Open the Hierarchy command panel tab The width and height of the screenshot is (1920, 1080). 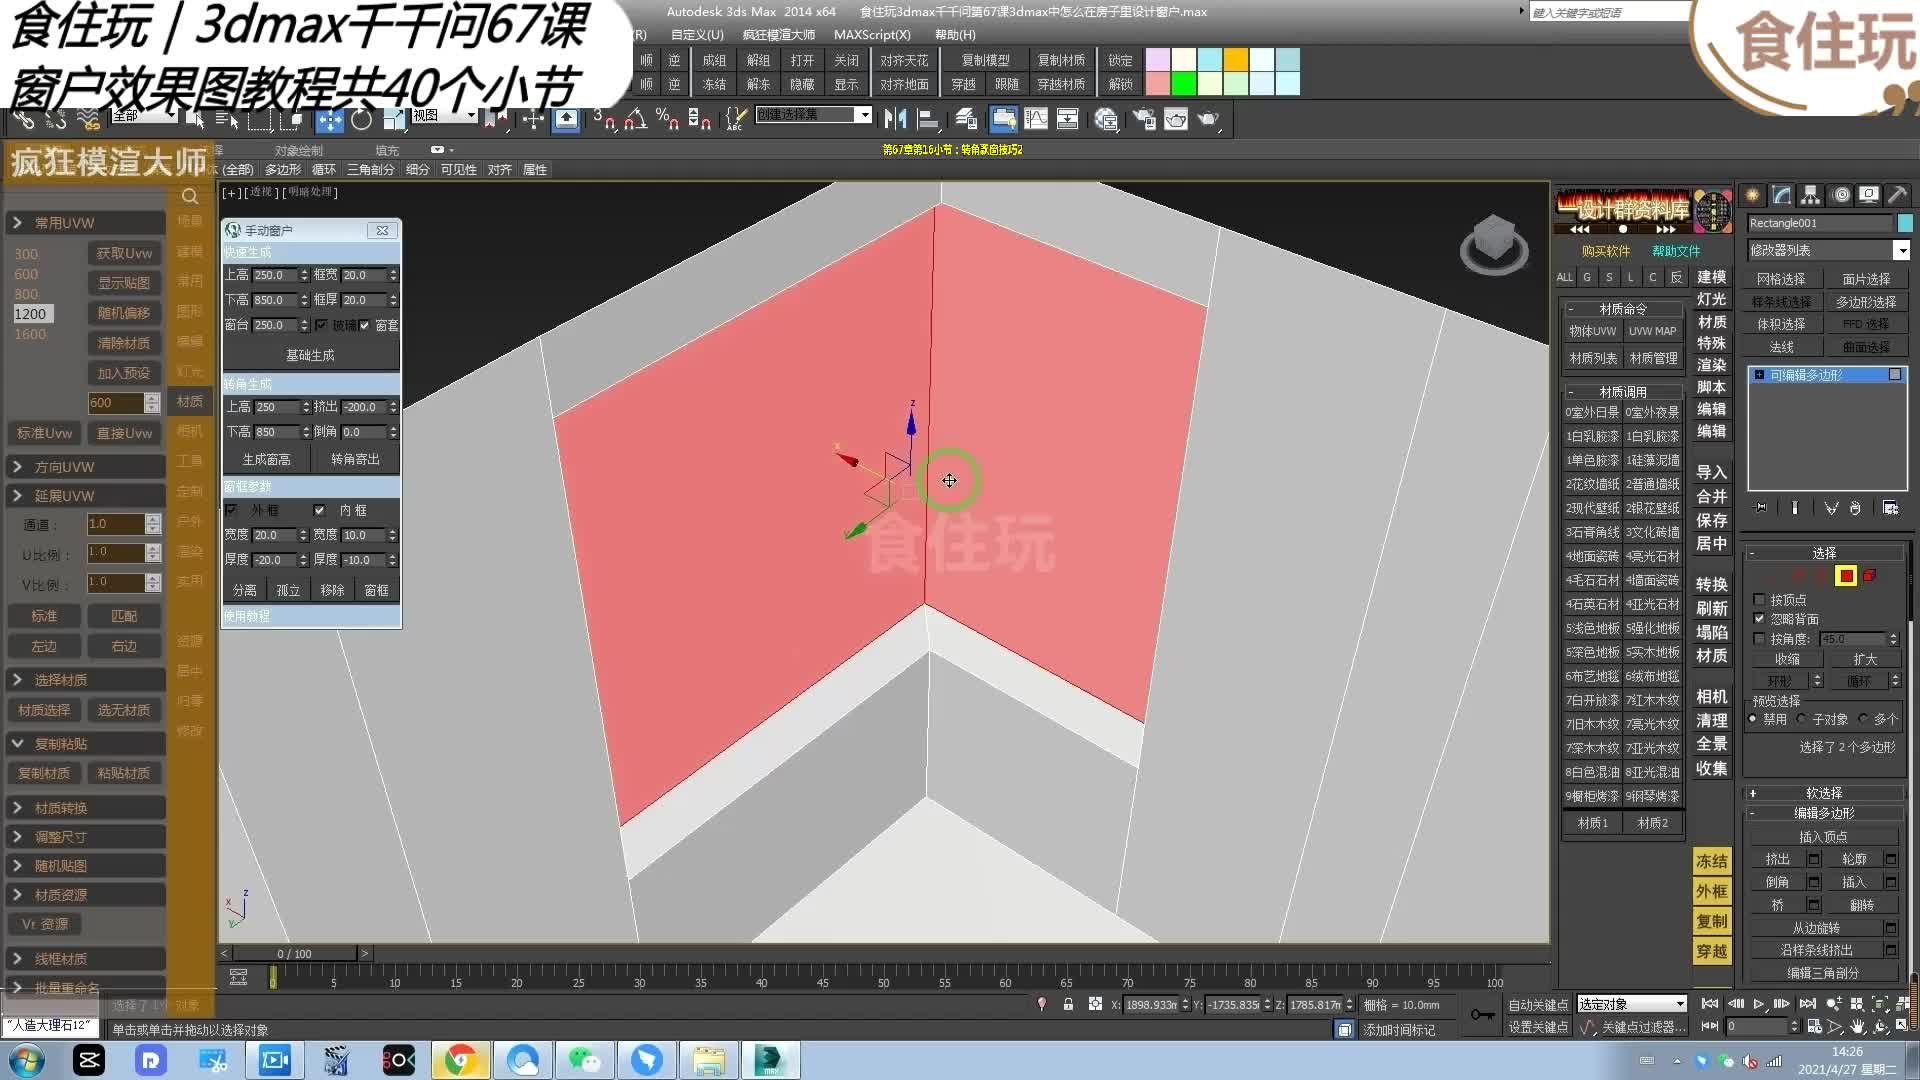point(1810,195)
